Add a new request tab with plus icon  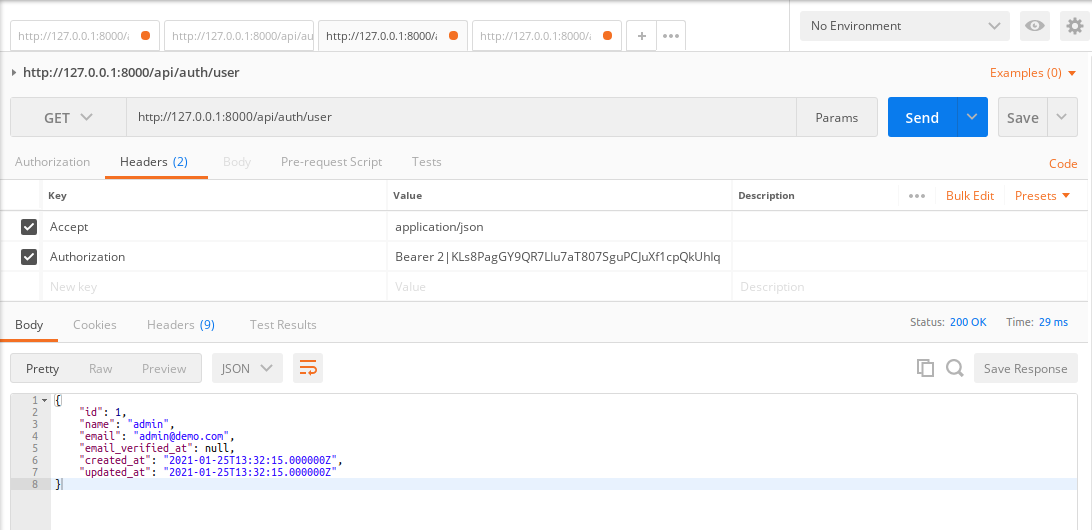641,35
